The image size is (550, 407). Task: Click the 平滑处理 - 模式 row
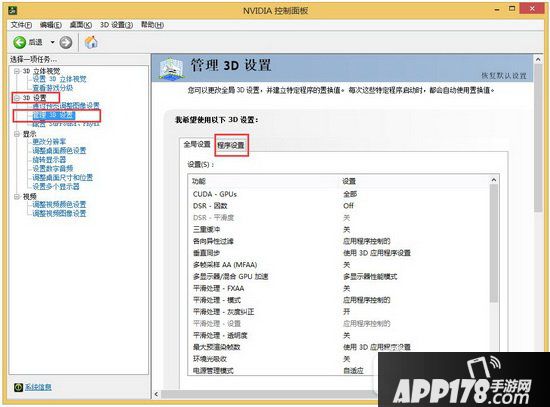pyautogui.click(x=339, y=300)
